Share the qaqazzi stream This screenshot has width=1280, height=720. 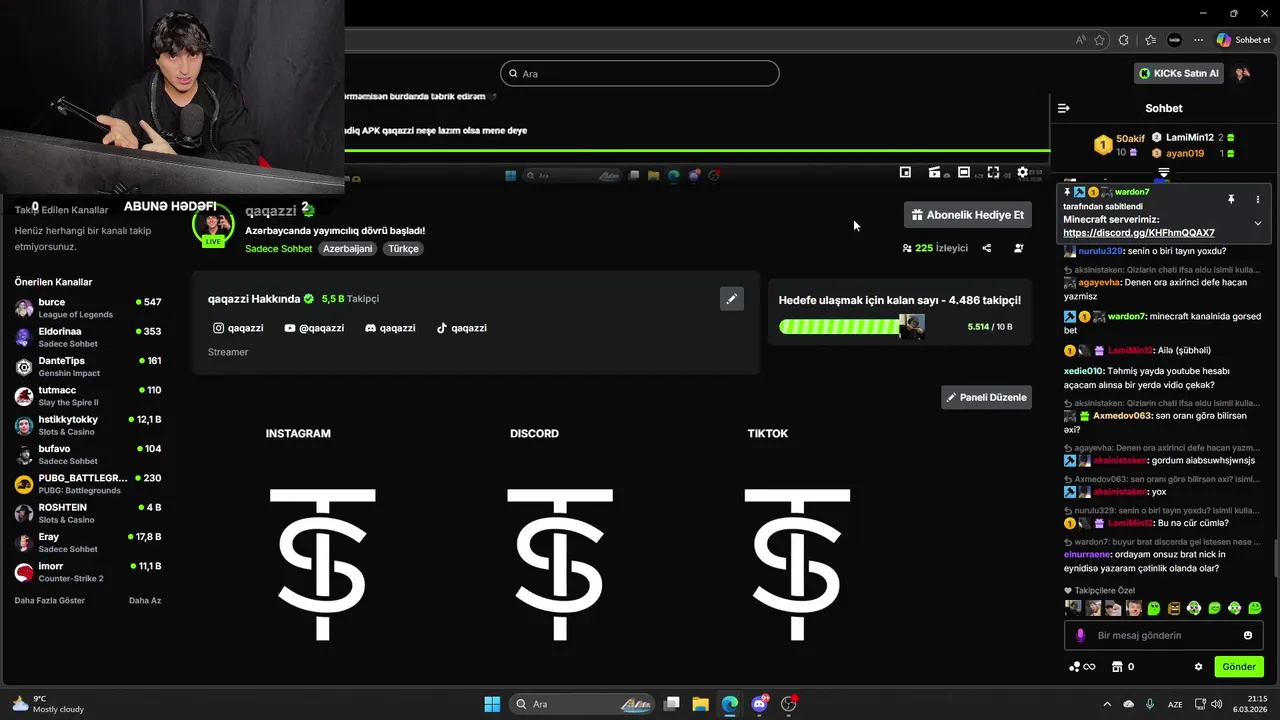987,248
